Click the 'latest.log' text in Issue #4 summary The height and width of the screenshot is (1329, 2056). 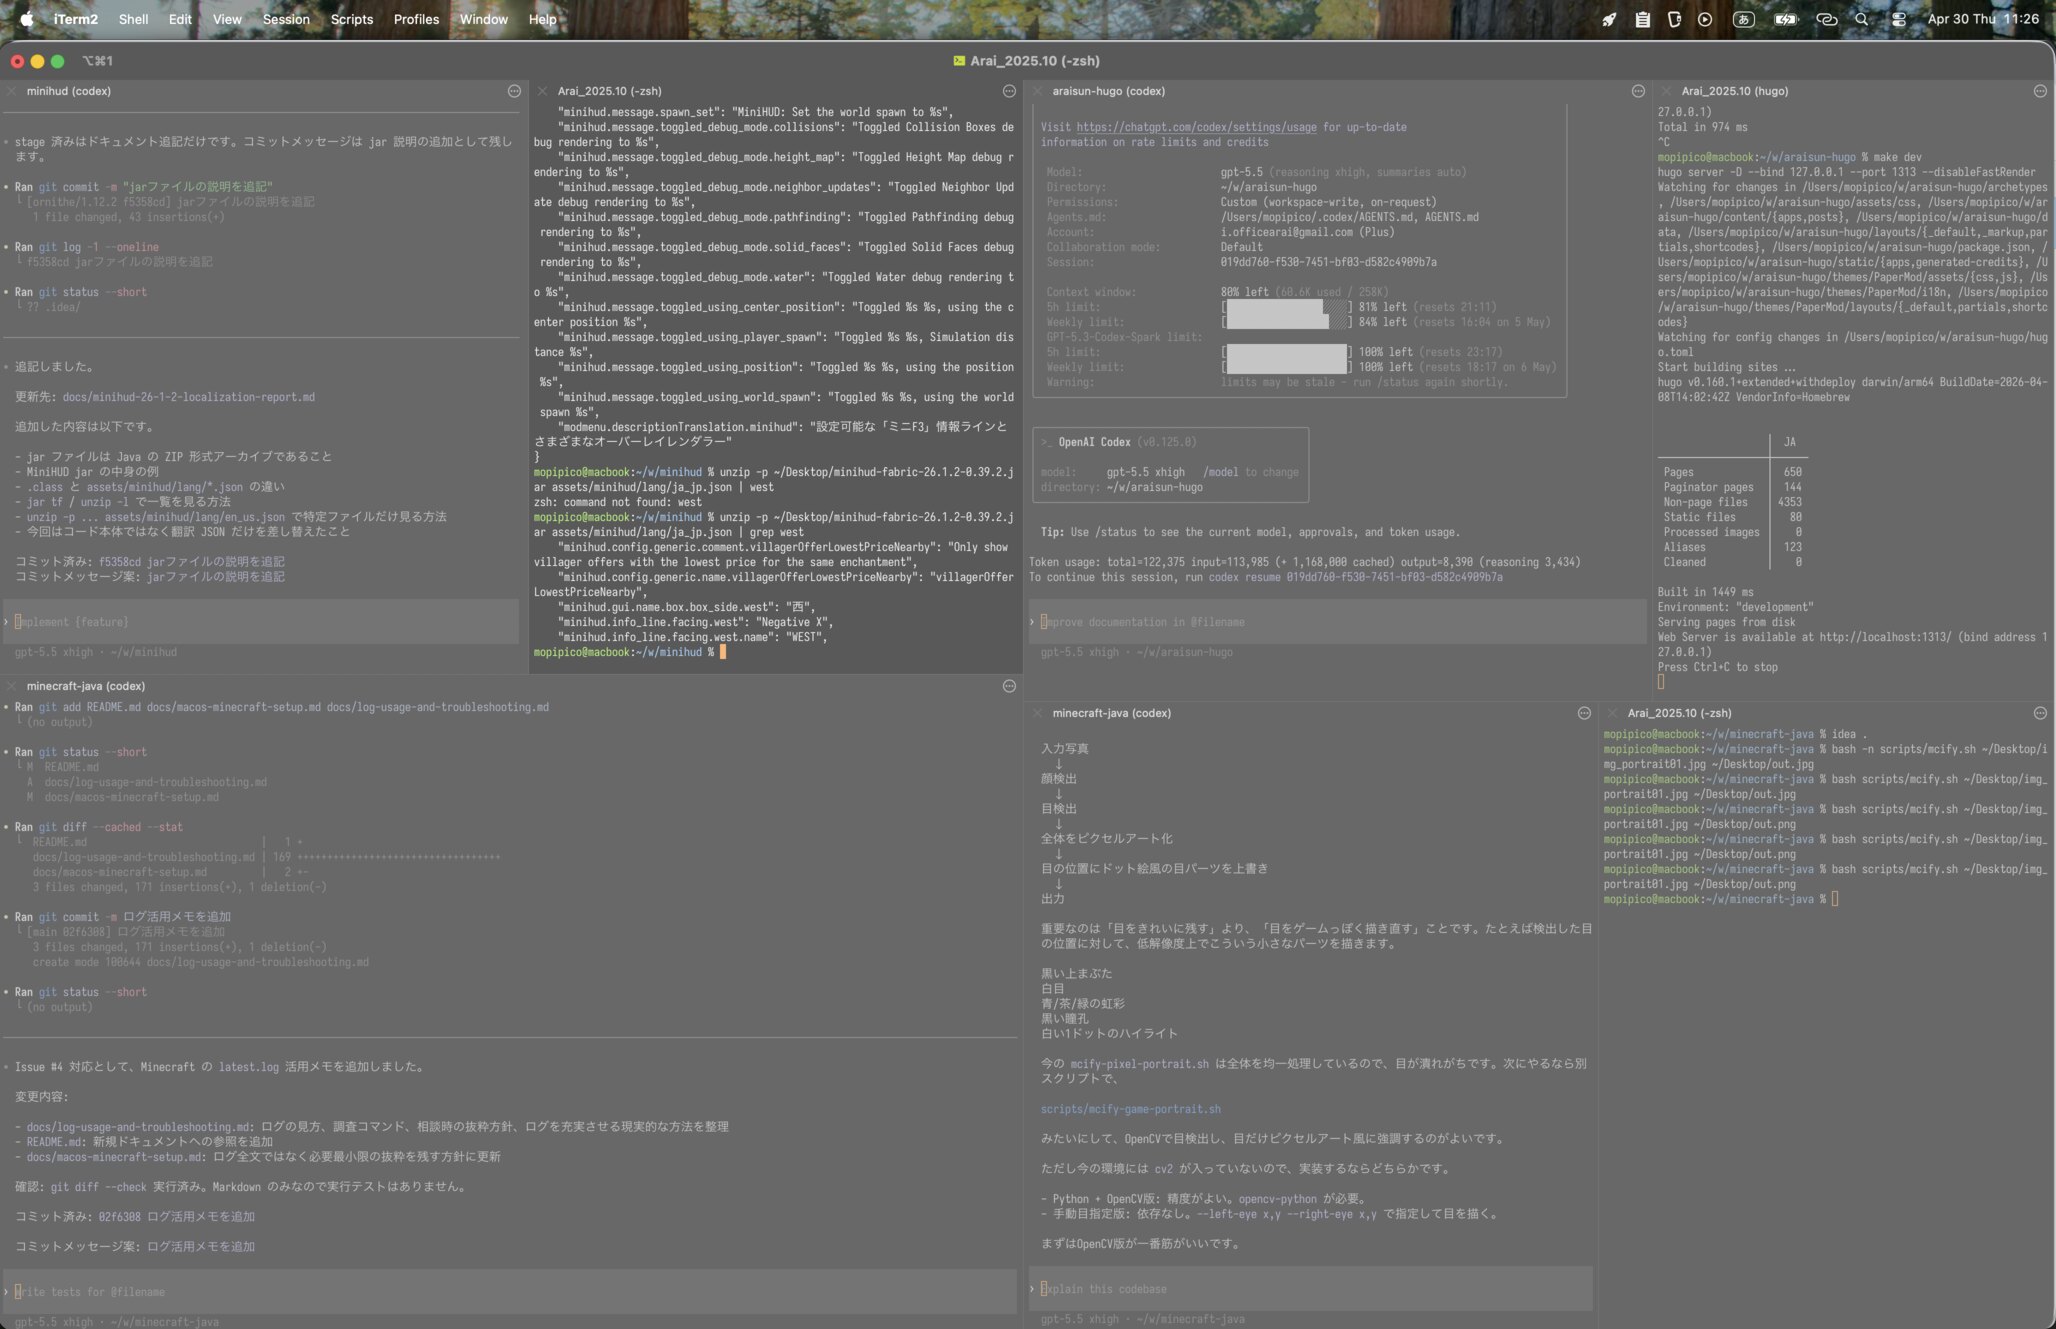248,1067
